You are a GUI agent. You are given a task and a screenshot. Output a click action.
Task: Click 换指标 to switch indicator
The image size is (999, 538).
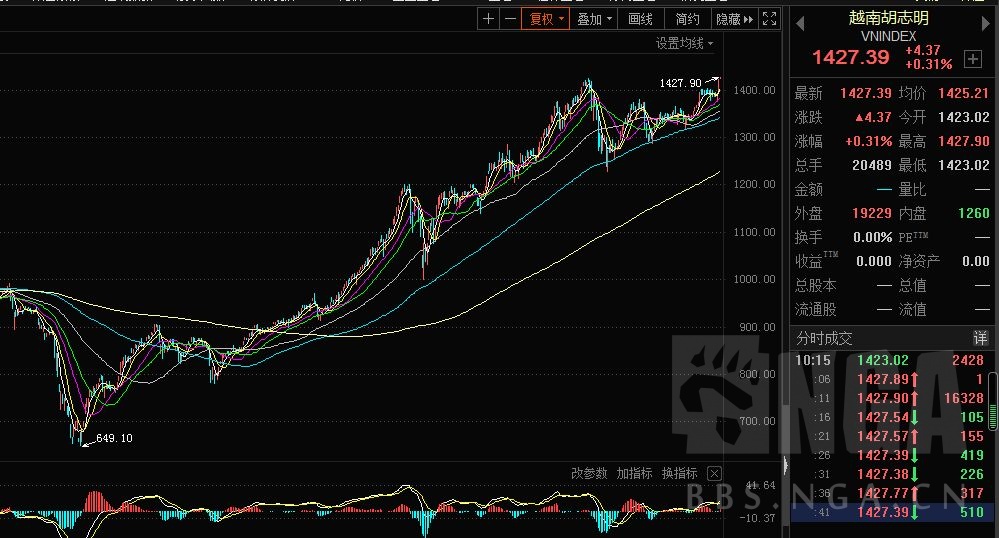pos(679,473)
